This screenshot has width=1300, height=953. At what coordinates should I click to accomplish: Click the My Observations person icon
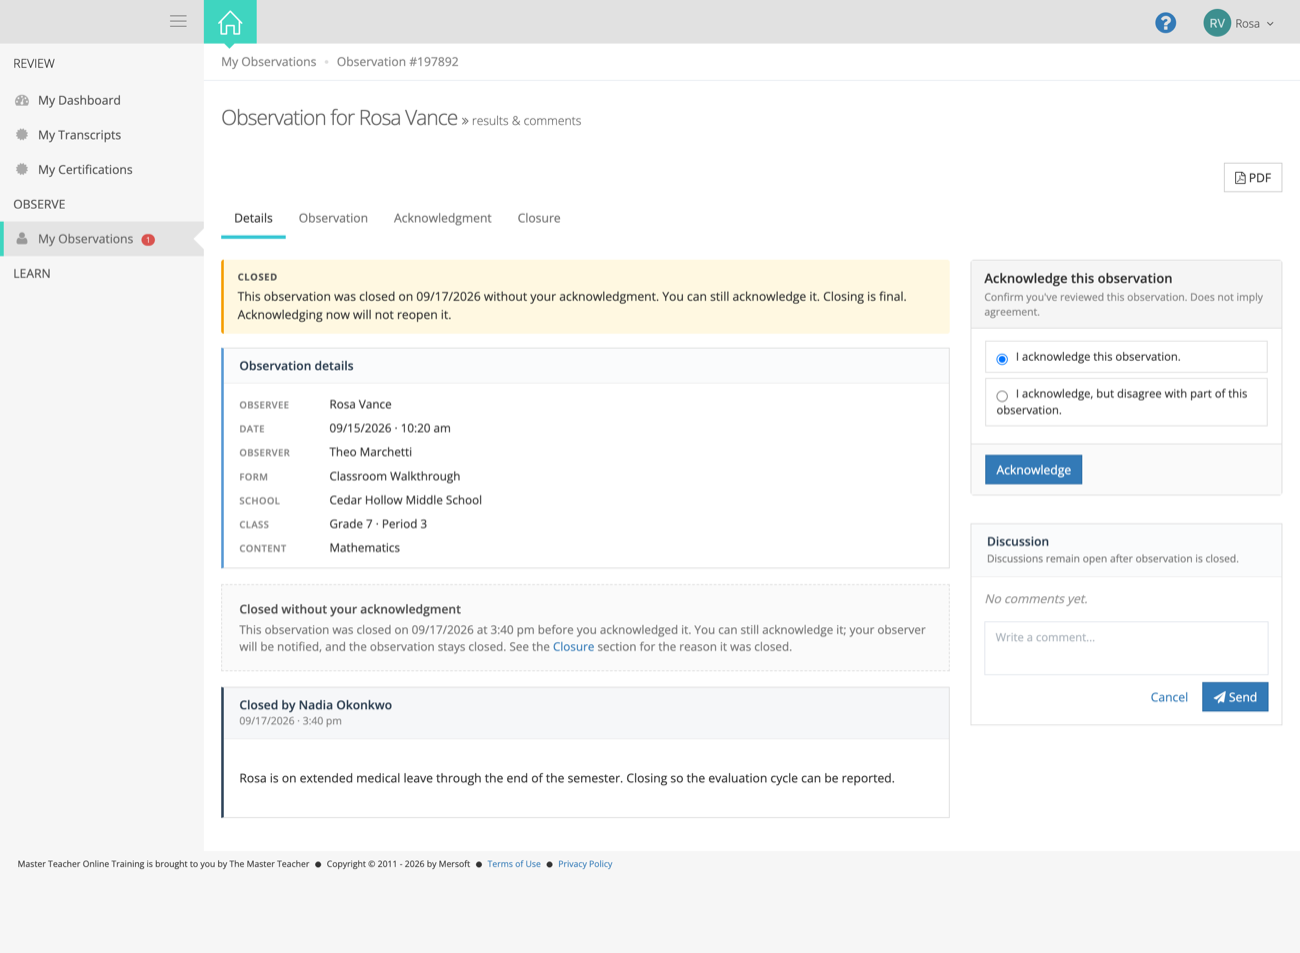(22, 239)
